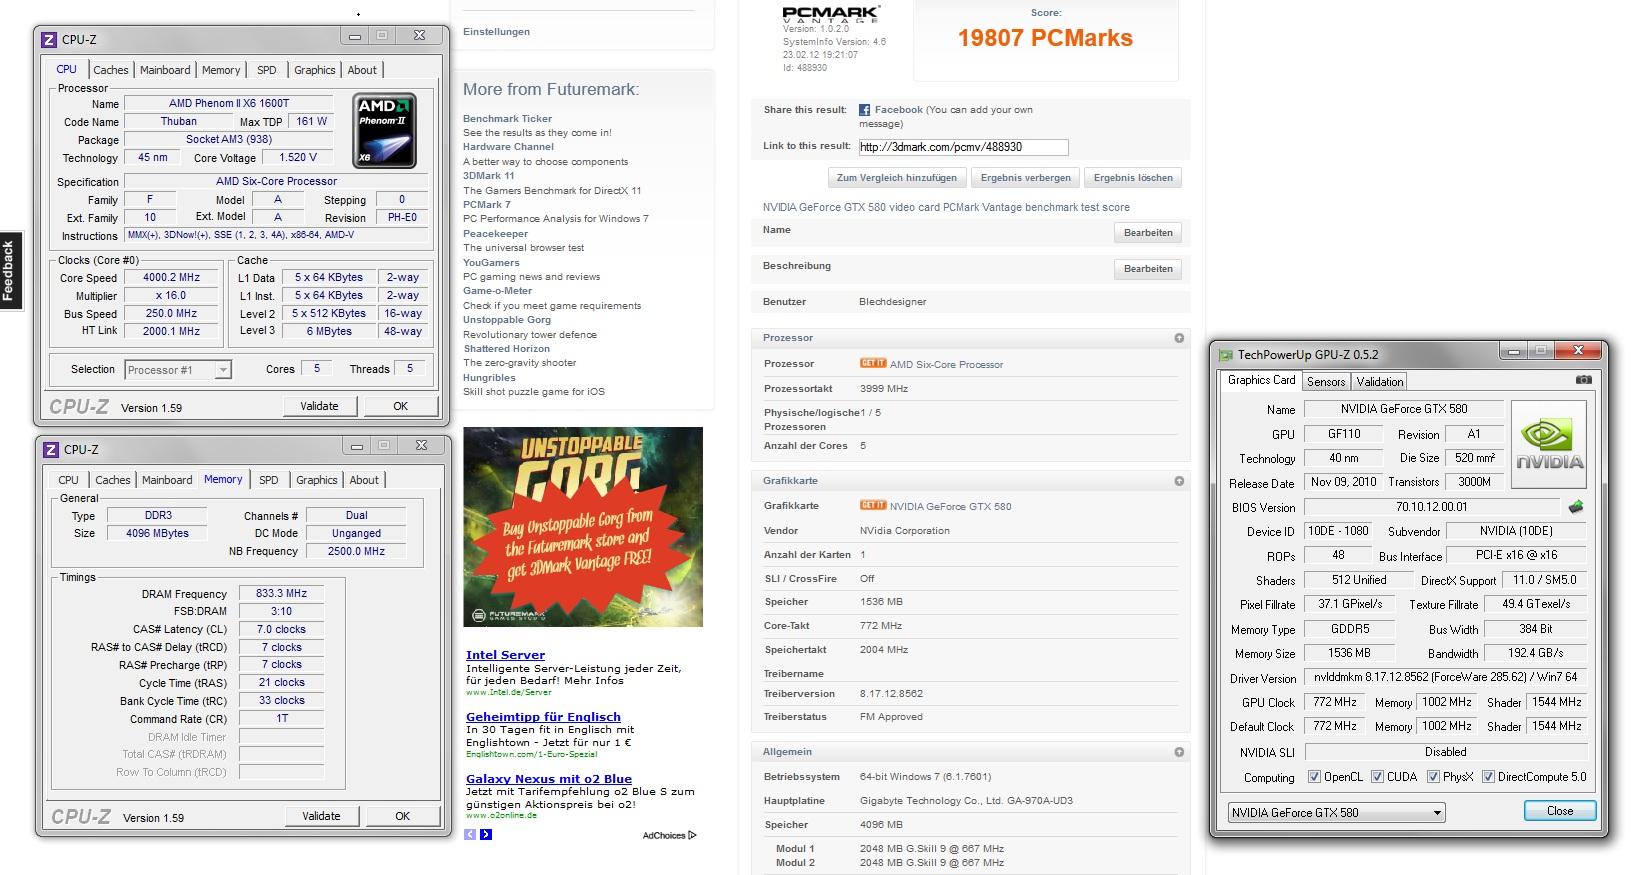
Task: Open the PCMark 7 link
Action: pyautogui.click(x=487, y=205)
